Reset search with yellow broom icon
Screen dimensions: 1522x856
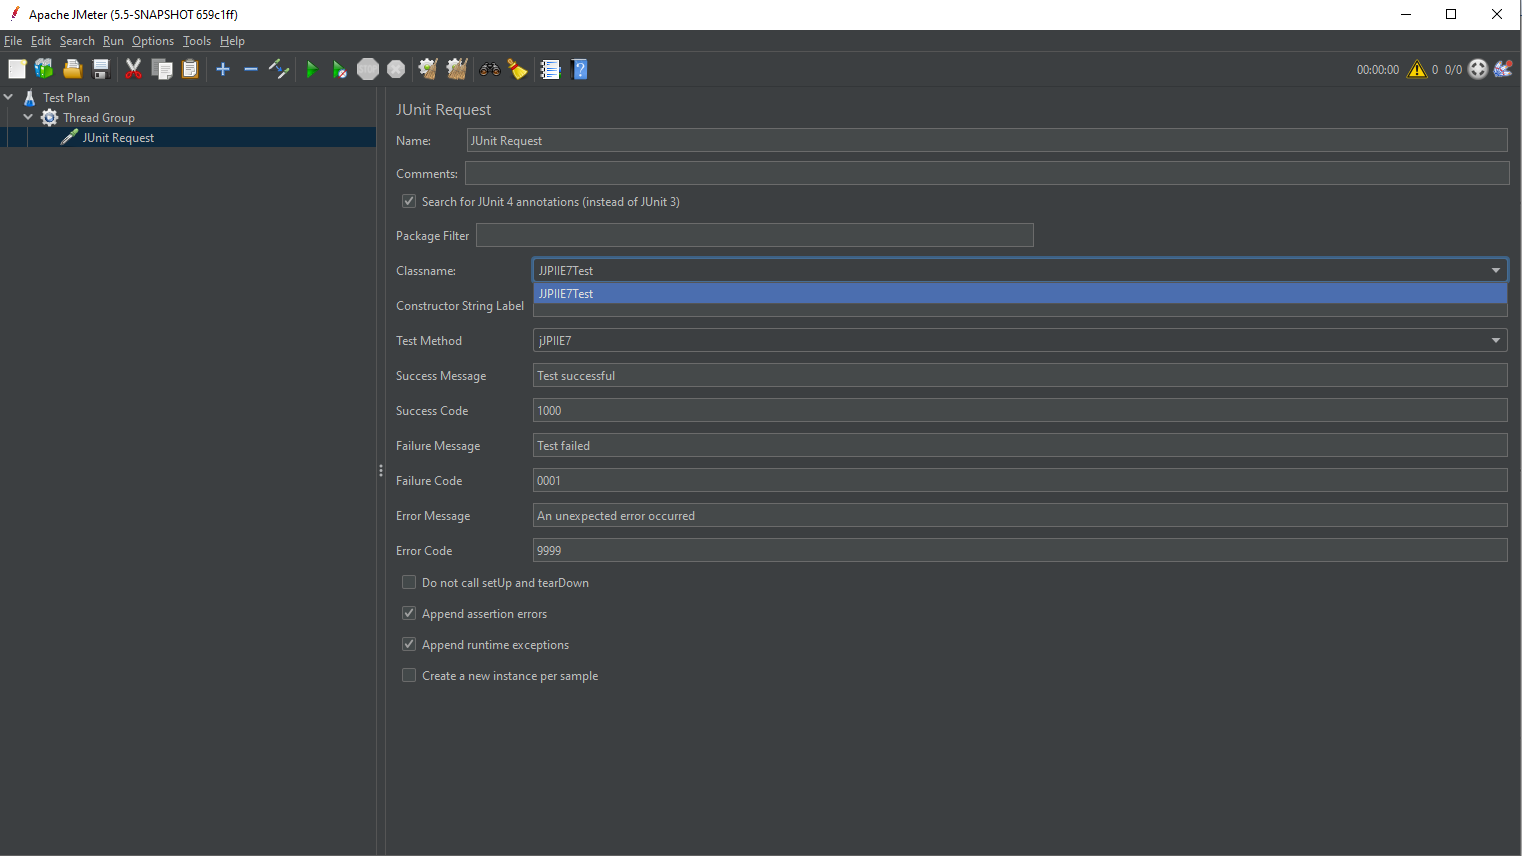518,69
